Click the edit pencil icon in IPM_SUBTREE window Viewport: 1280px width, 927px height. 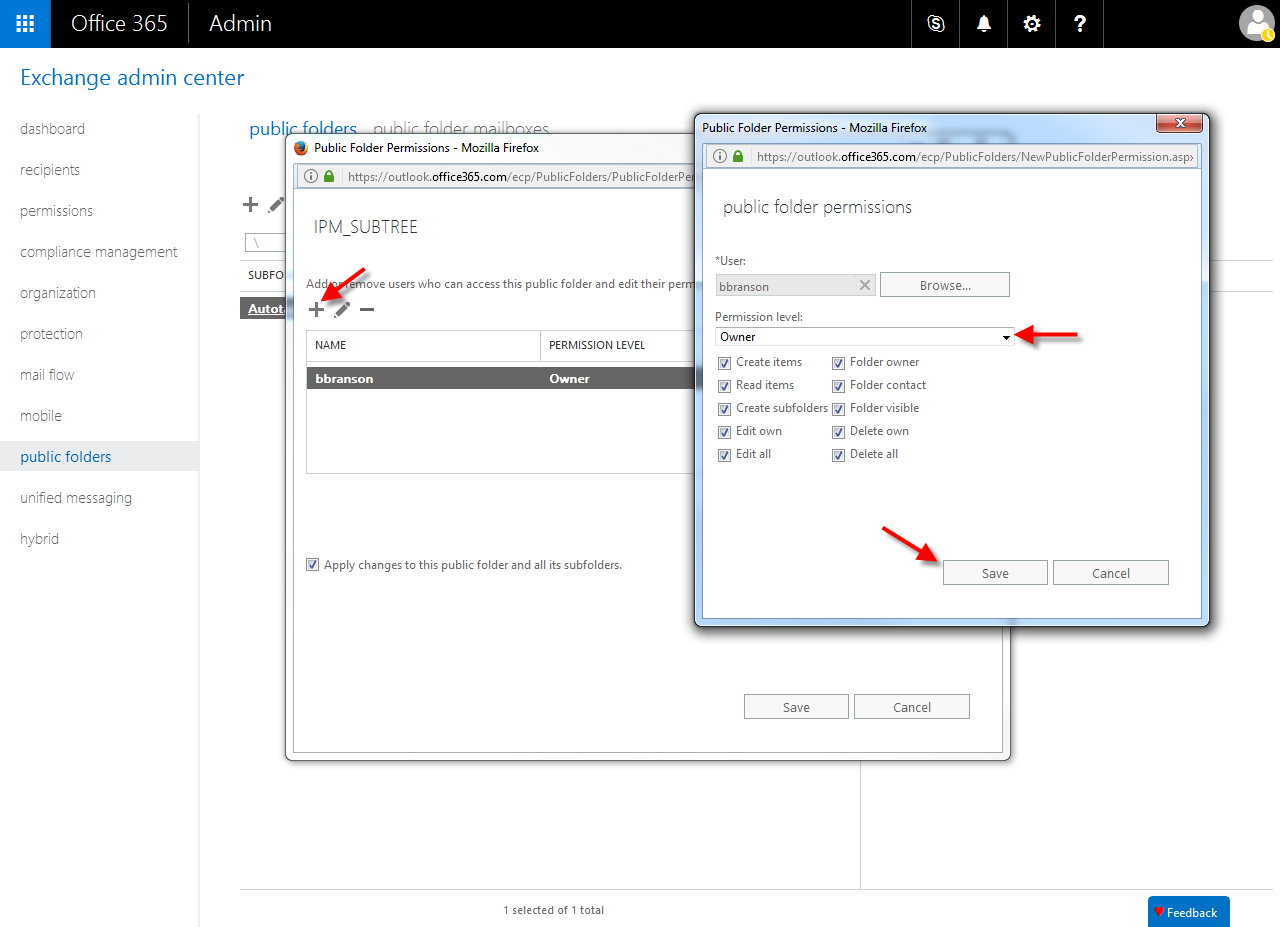(x=342, y=310)
